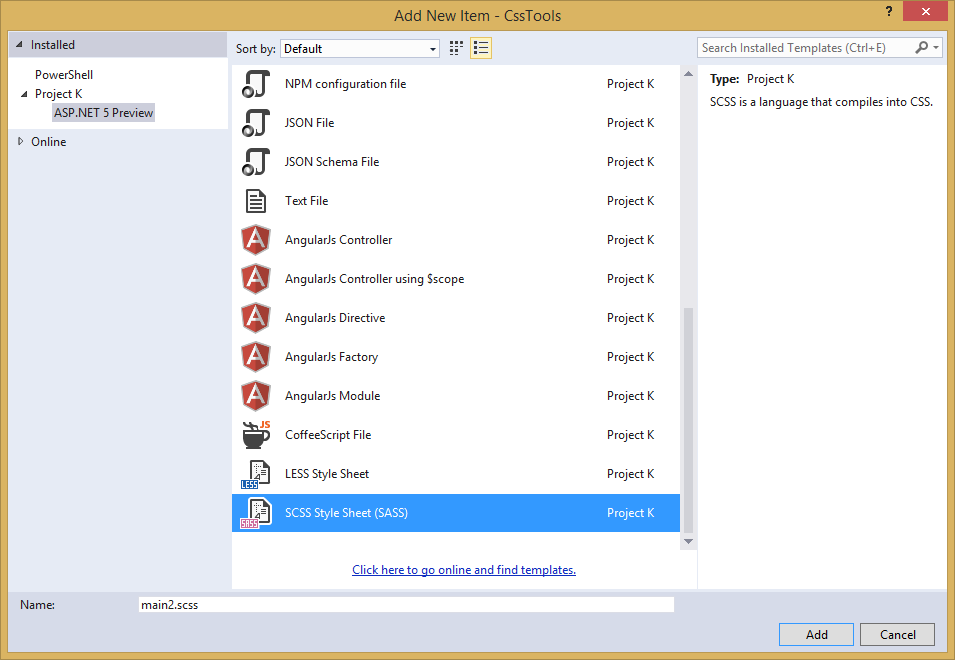Select the AngularJs Factory template name
The height and width of the screenshot is (660, 955).
pyautogui.click(x=331, y=357)
